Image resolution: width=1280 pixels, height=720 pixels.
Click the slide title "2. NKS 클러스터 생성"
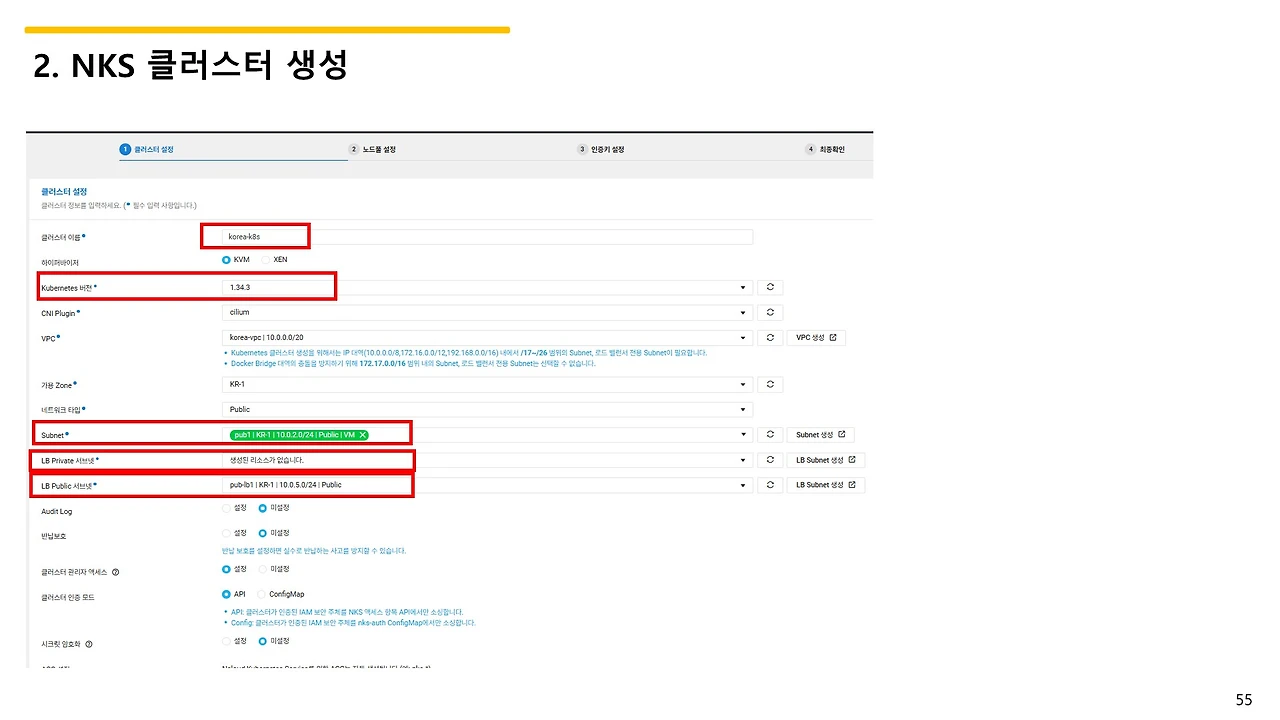(x=190, y=65)
